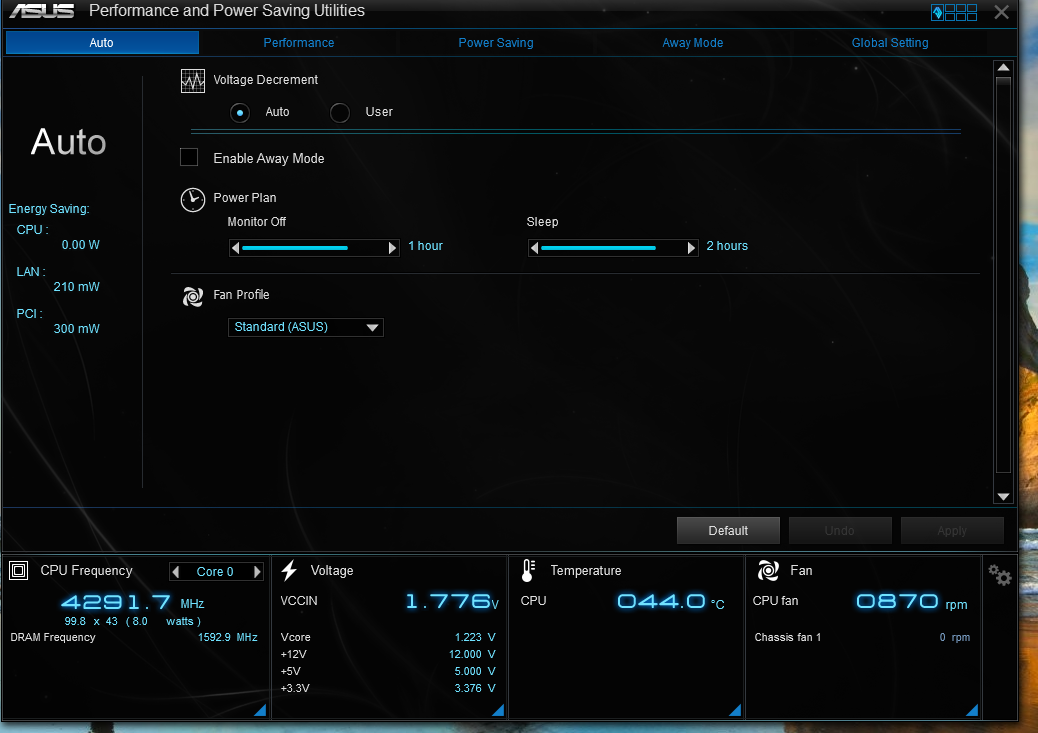The image size is (1038, 733).
Task: Switch to previous CPU core with left arrow
Action: [175, 571]
